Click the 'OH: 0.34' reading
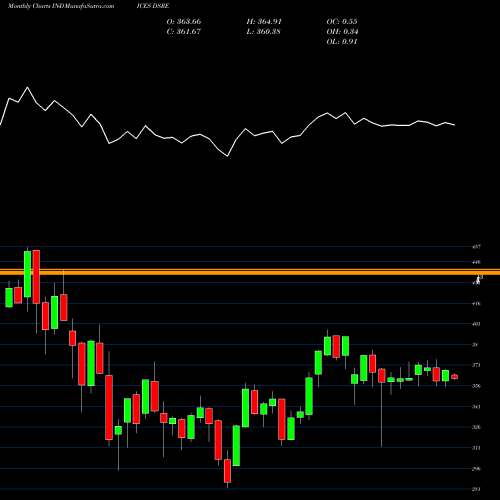 point(342,32)
